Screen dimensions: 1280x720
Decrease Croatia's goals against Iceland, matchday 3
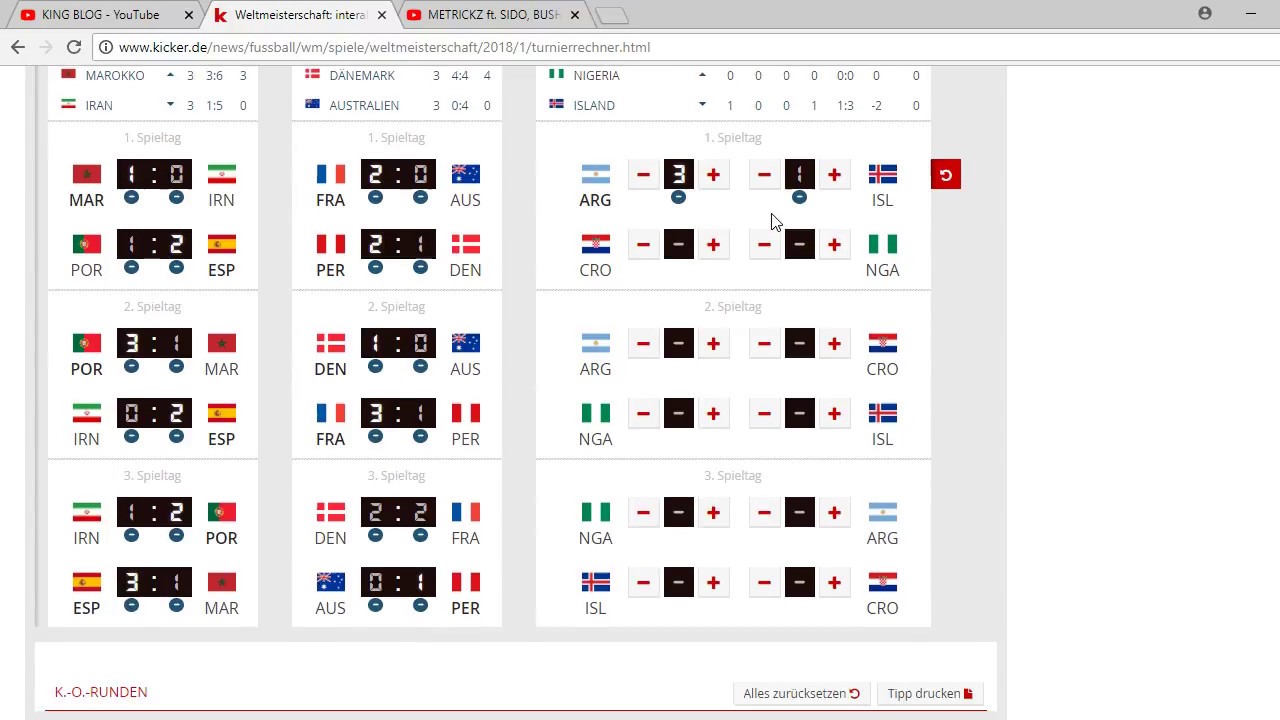click(x=764, y=582)
